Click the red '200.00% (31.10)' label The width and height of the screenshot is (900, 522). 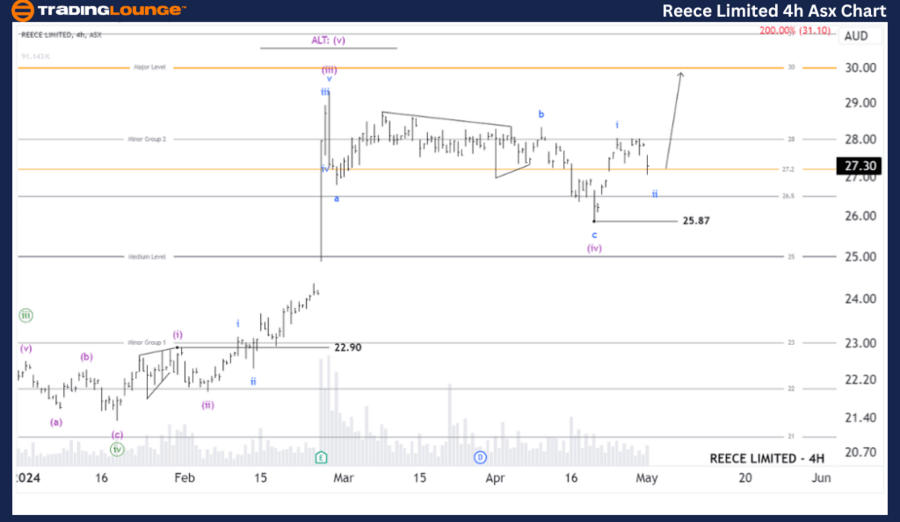(x=795, y=30)
